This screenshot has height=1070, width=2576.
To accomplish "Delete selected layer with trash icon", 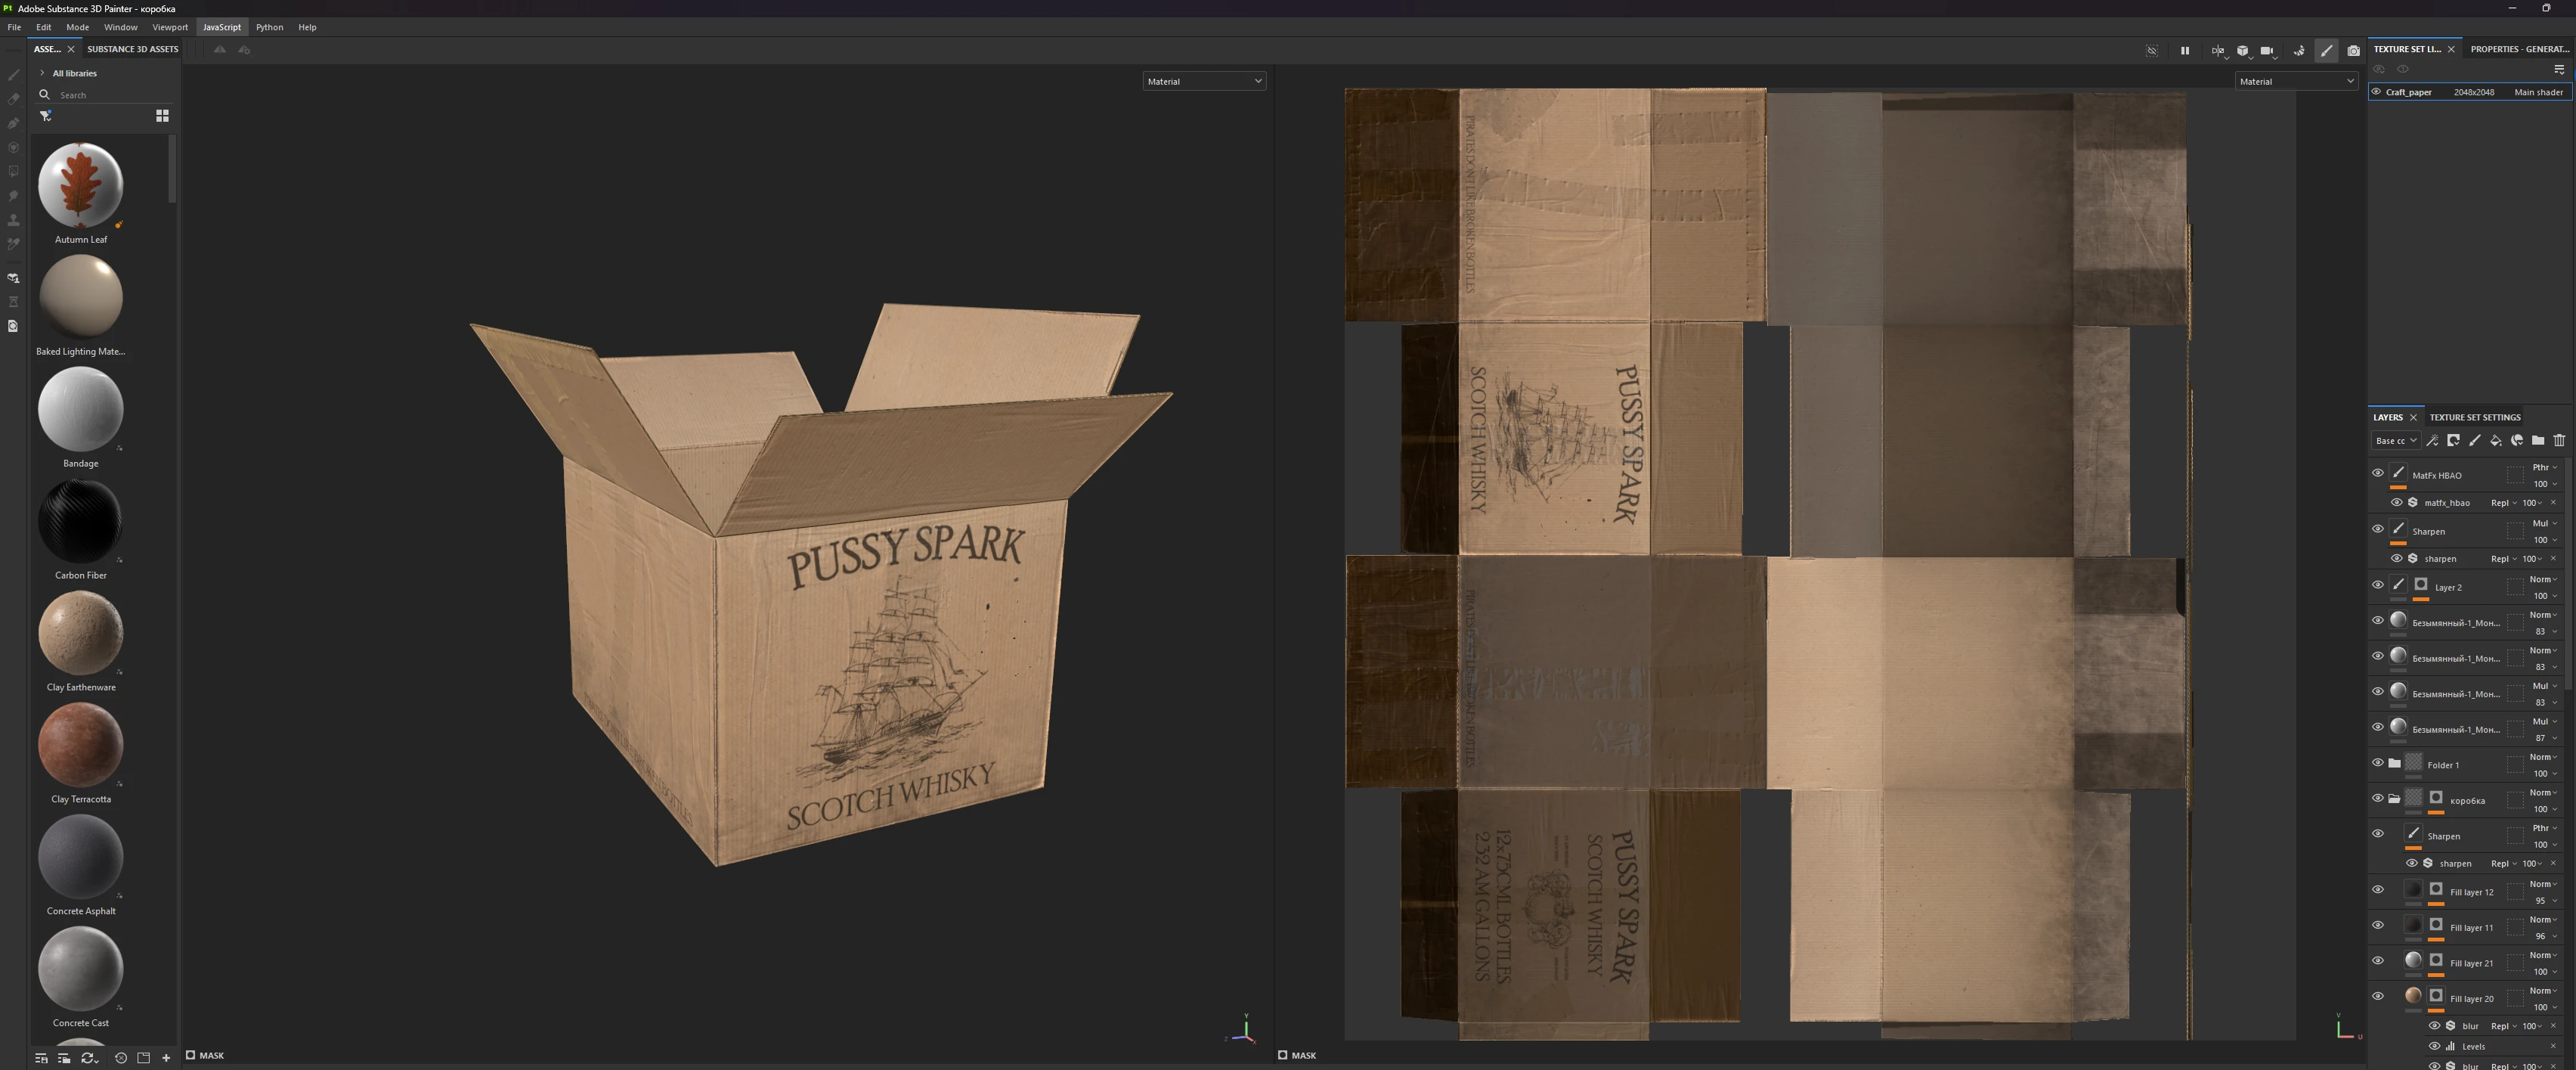I will tap(2559, 441).
